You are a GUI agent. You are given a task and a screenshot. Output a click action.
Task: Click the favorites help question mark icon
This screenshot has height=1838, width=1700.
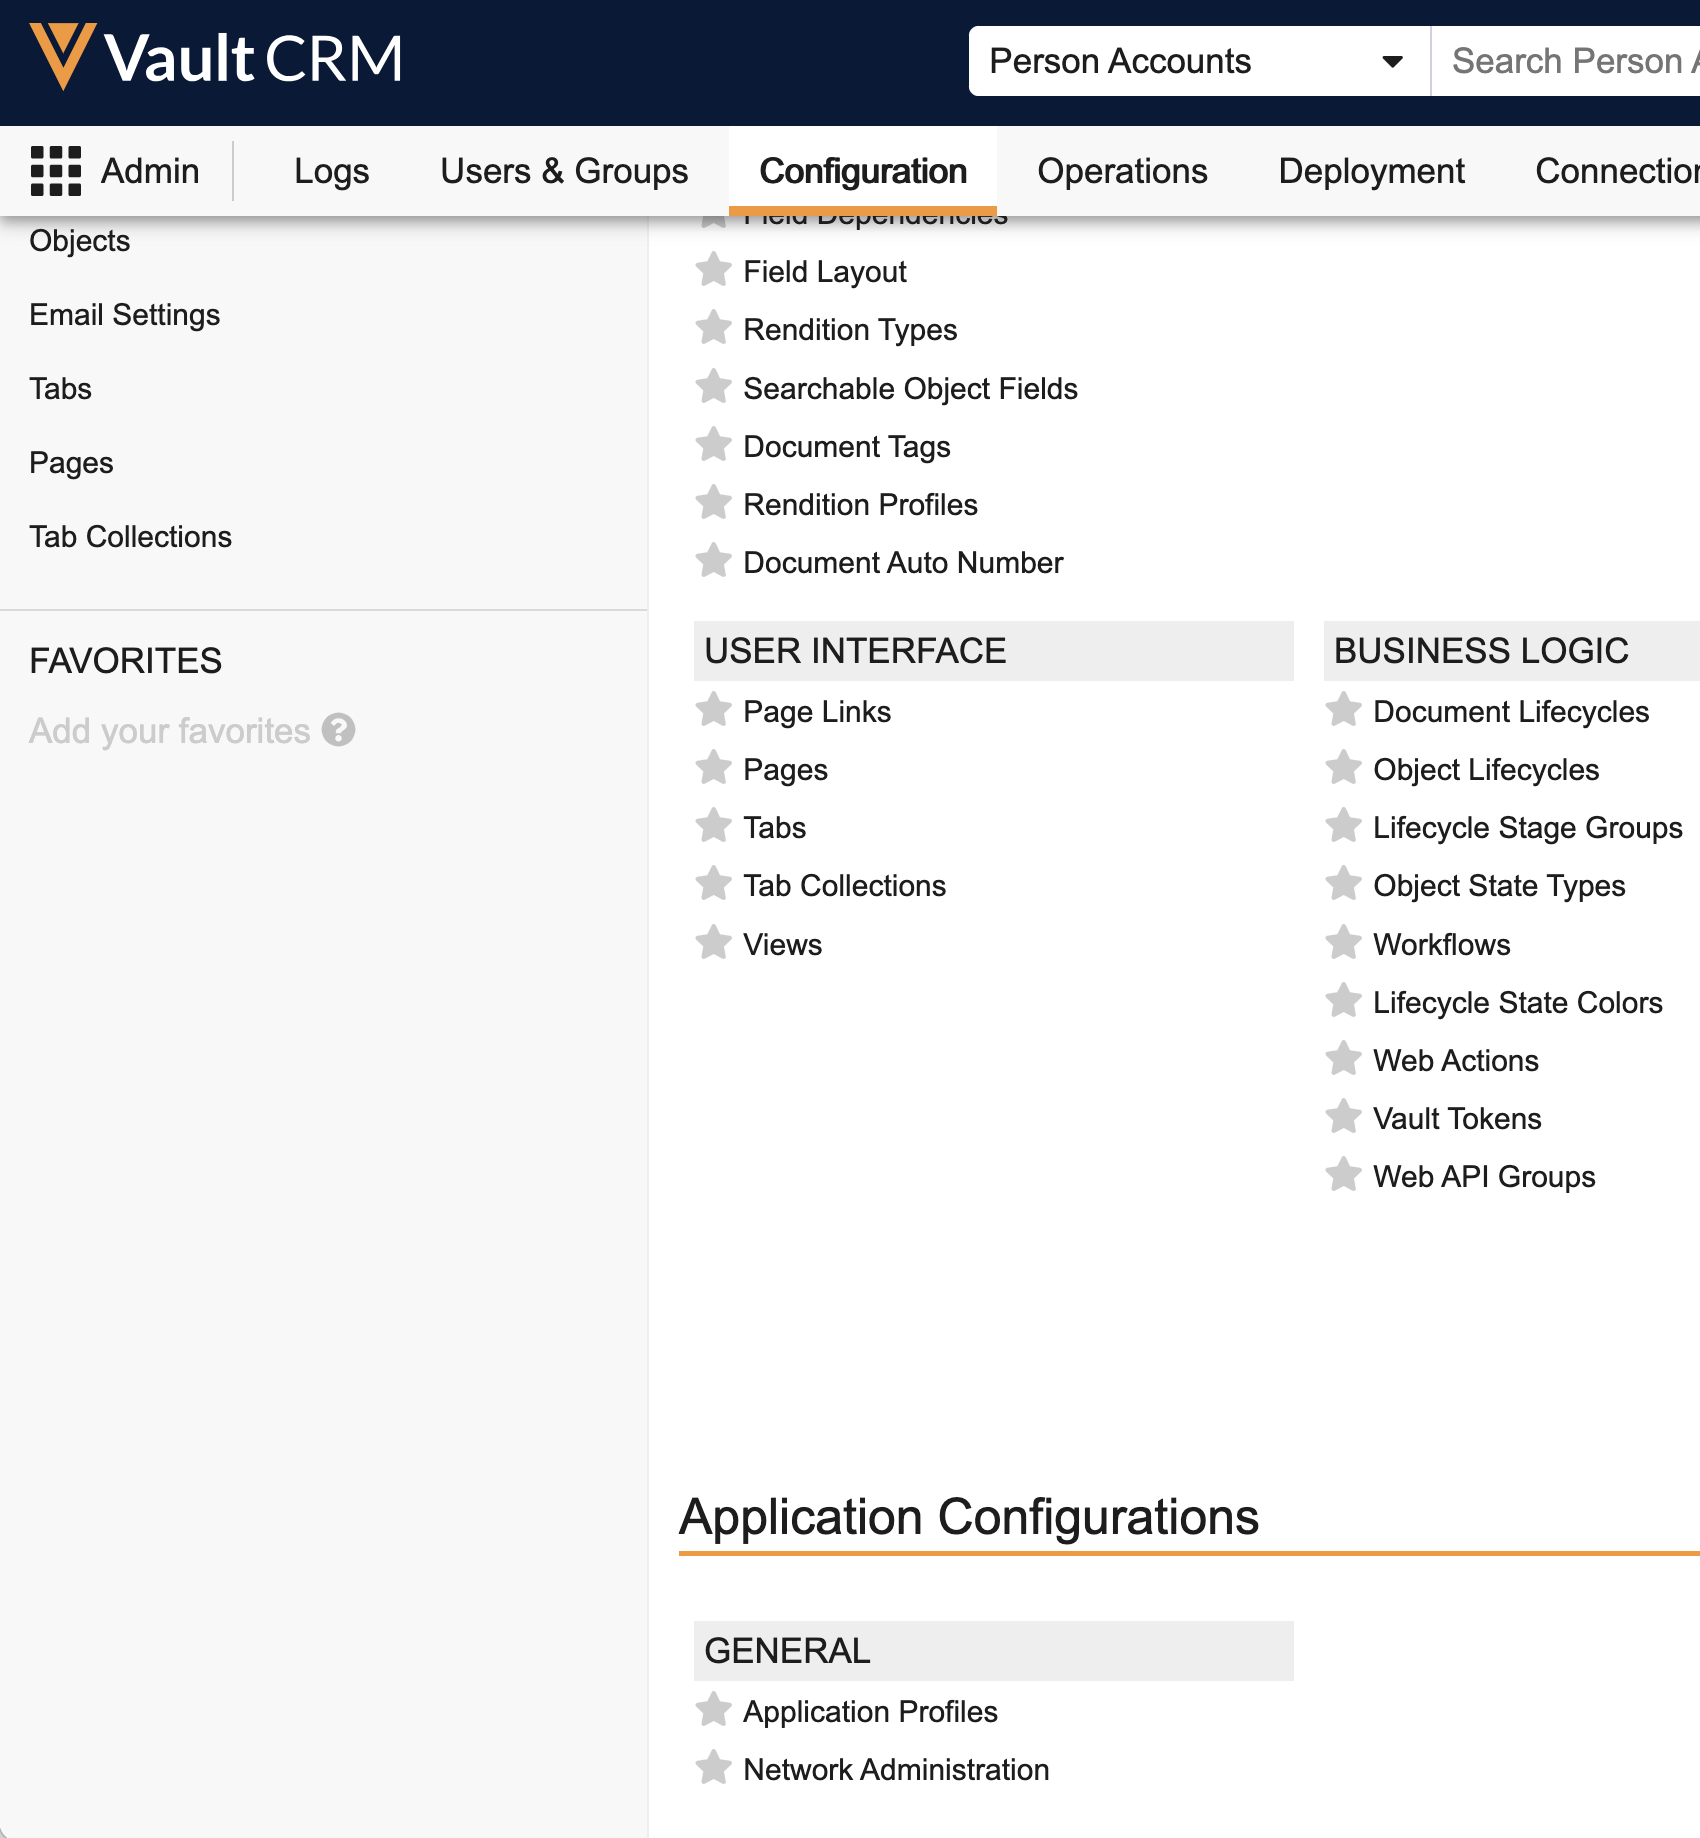pyautogui.click(x=338, y=730)
